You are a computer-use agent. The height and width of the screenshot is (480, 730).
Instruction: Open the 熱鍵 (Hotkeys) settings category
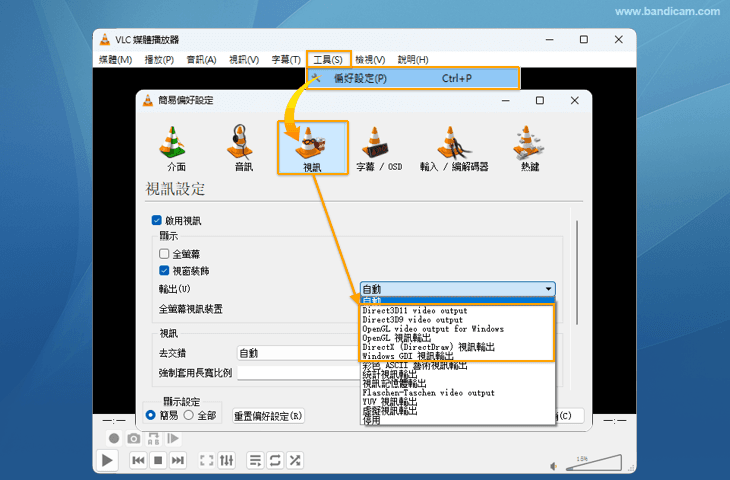(528, 149)
